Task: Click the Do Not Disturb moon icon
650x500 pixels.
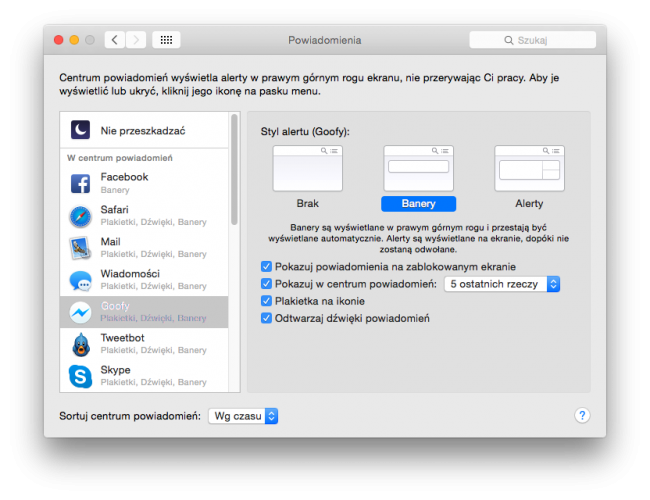Action: point(80,130)
